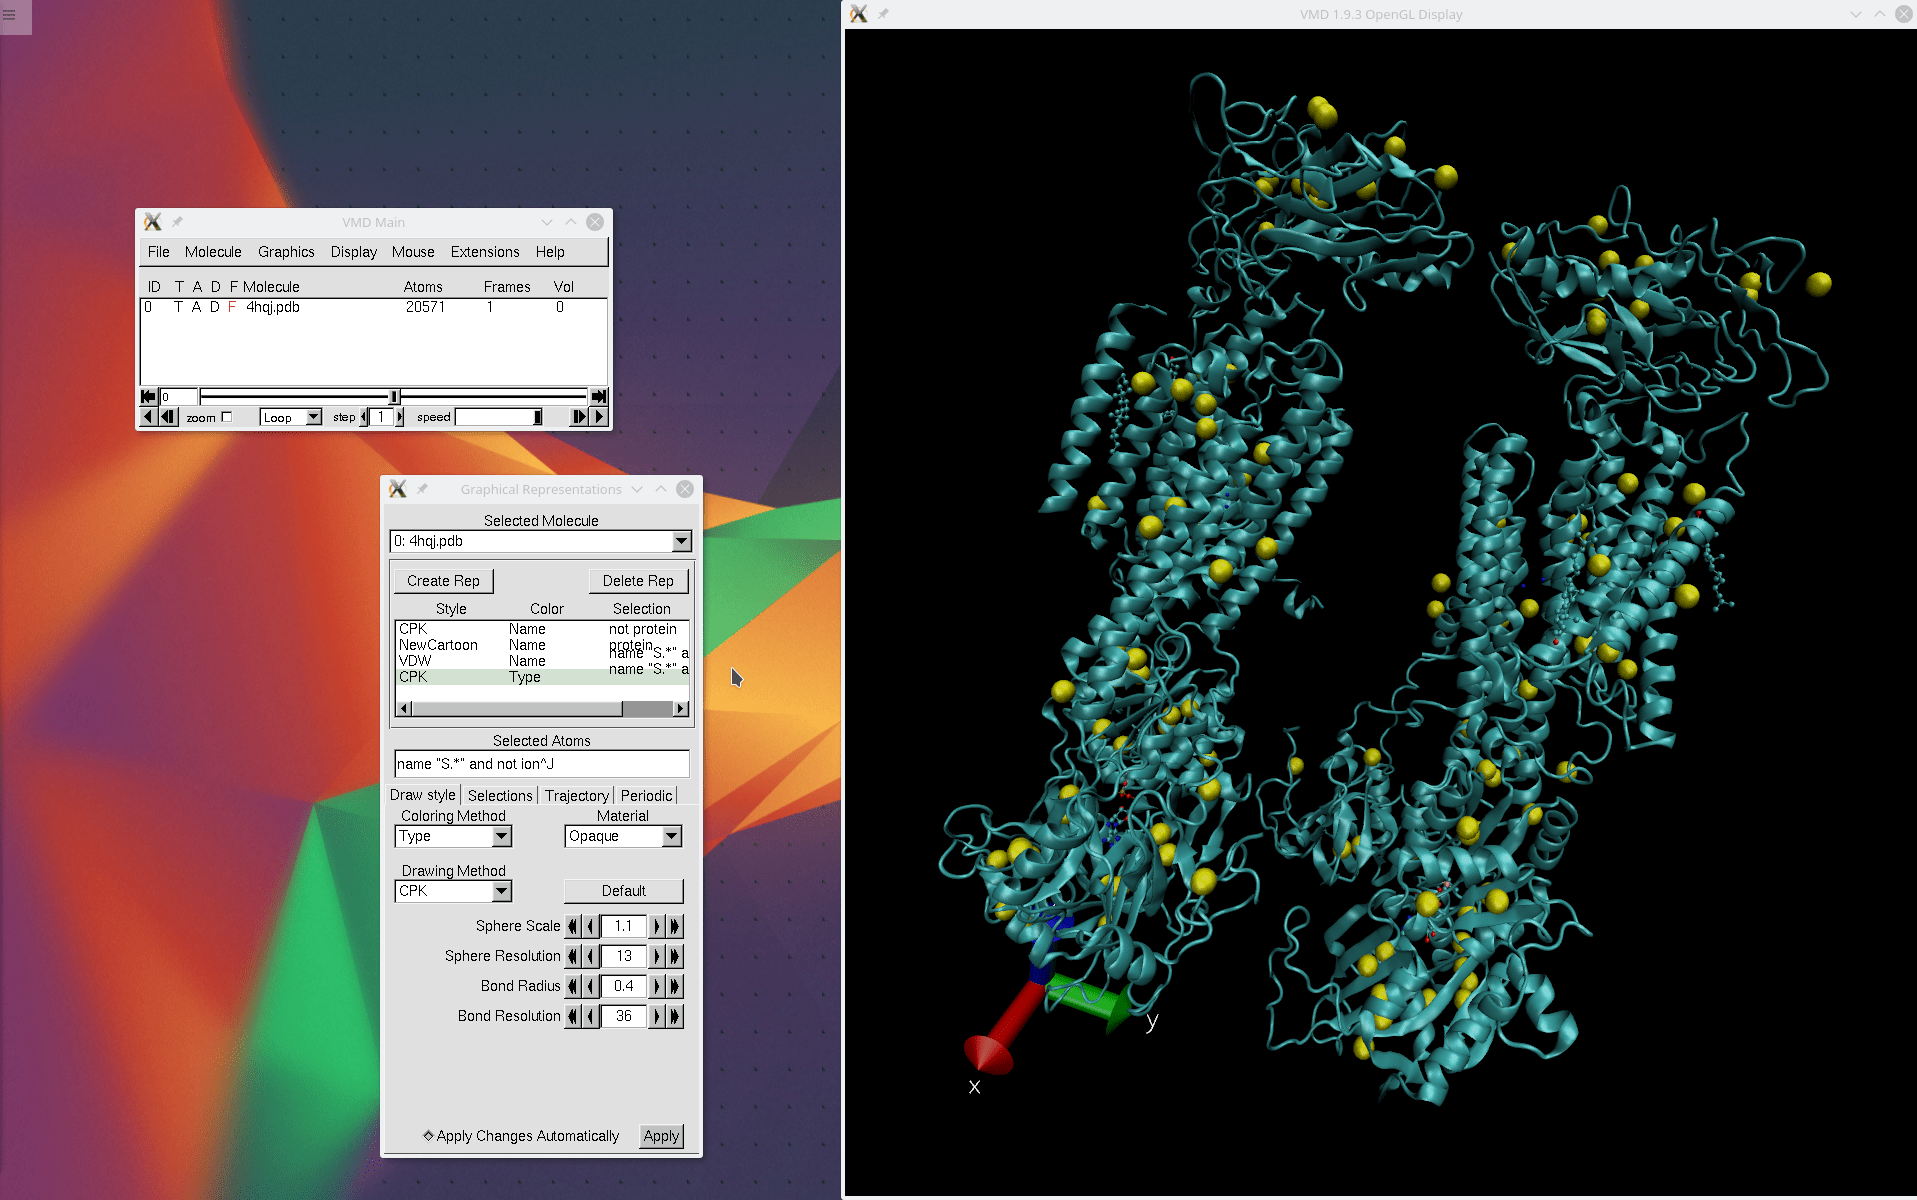The height and width of the screenshot is (1200, 1917).
Task: Toggle the D flag to hide 4hqj.pdb
Action: point(214,307)
